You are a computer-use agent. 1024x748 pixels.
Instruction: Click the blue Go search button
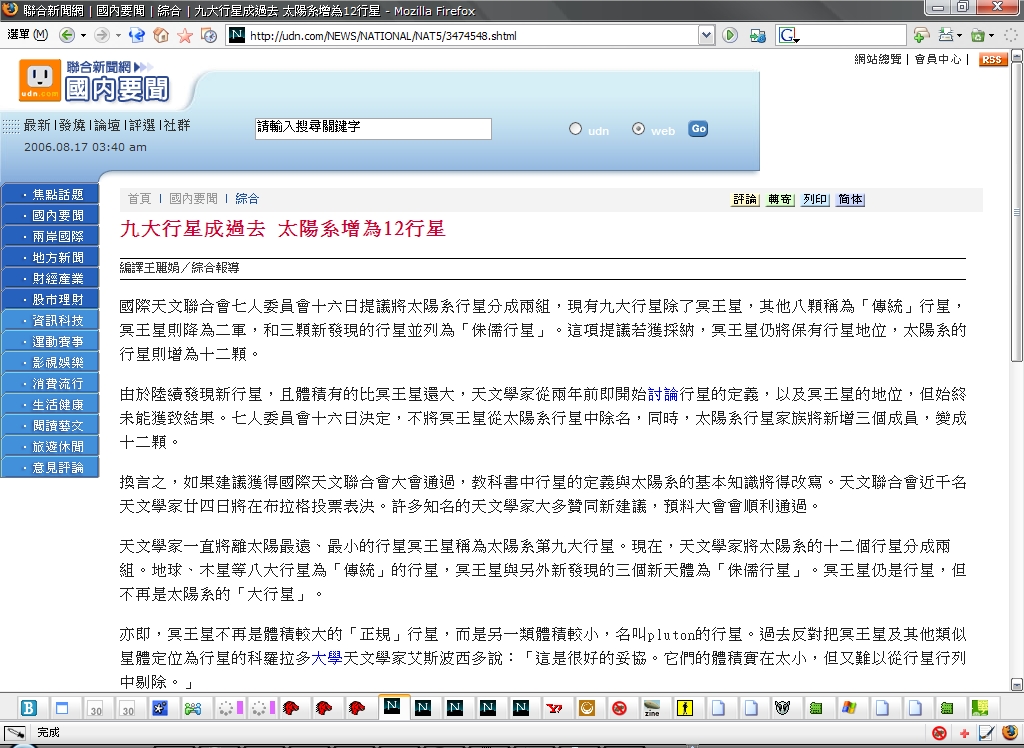point(698,129)
